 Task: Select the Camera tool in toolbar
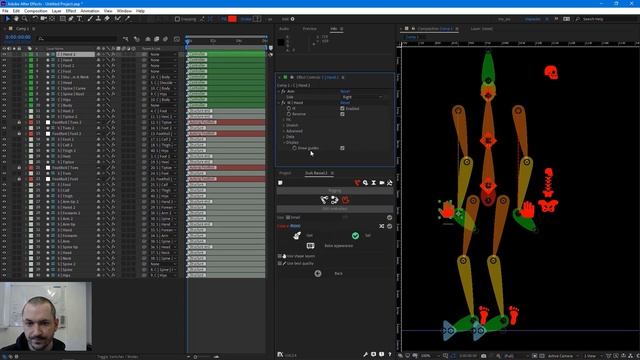[x=43, y=19]
